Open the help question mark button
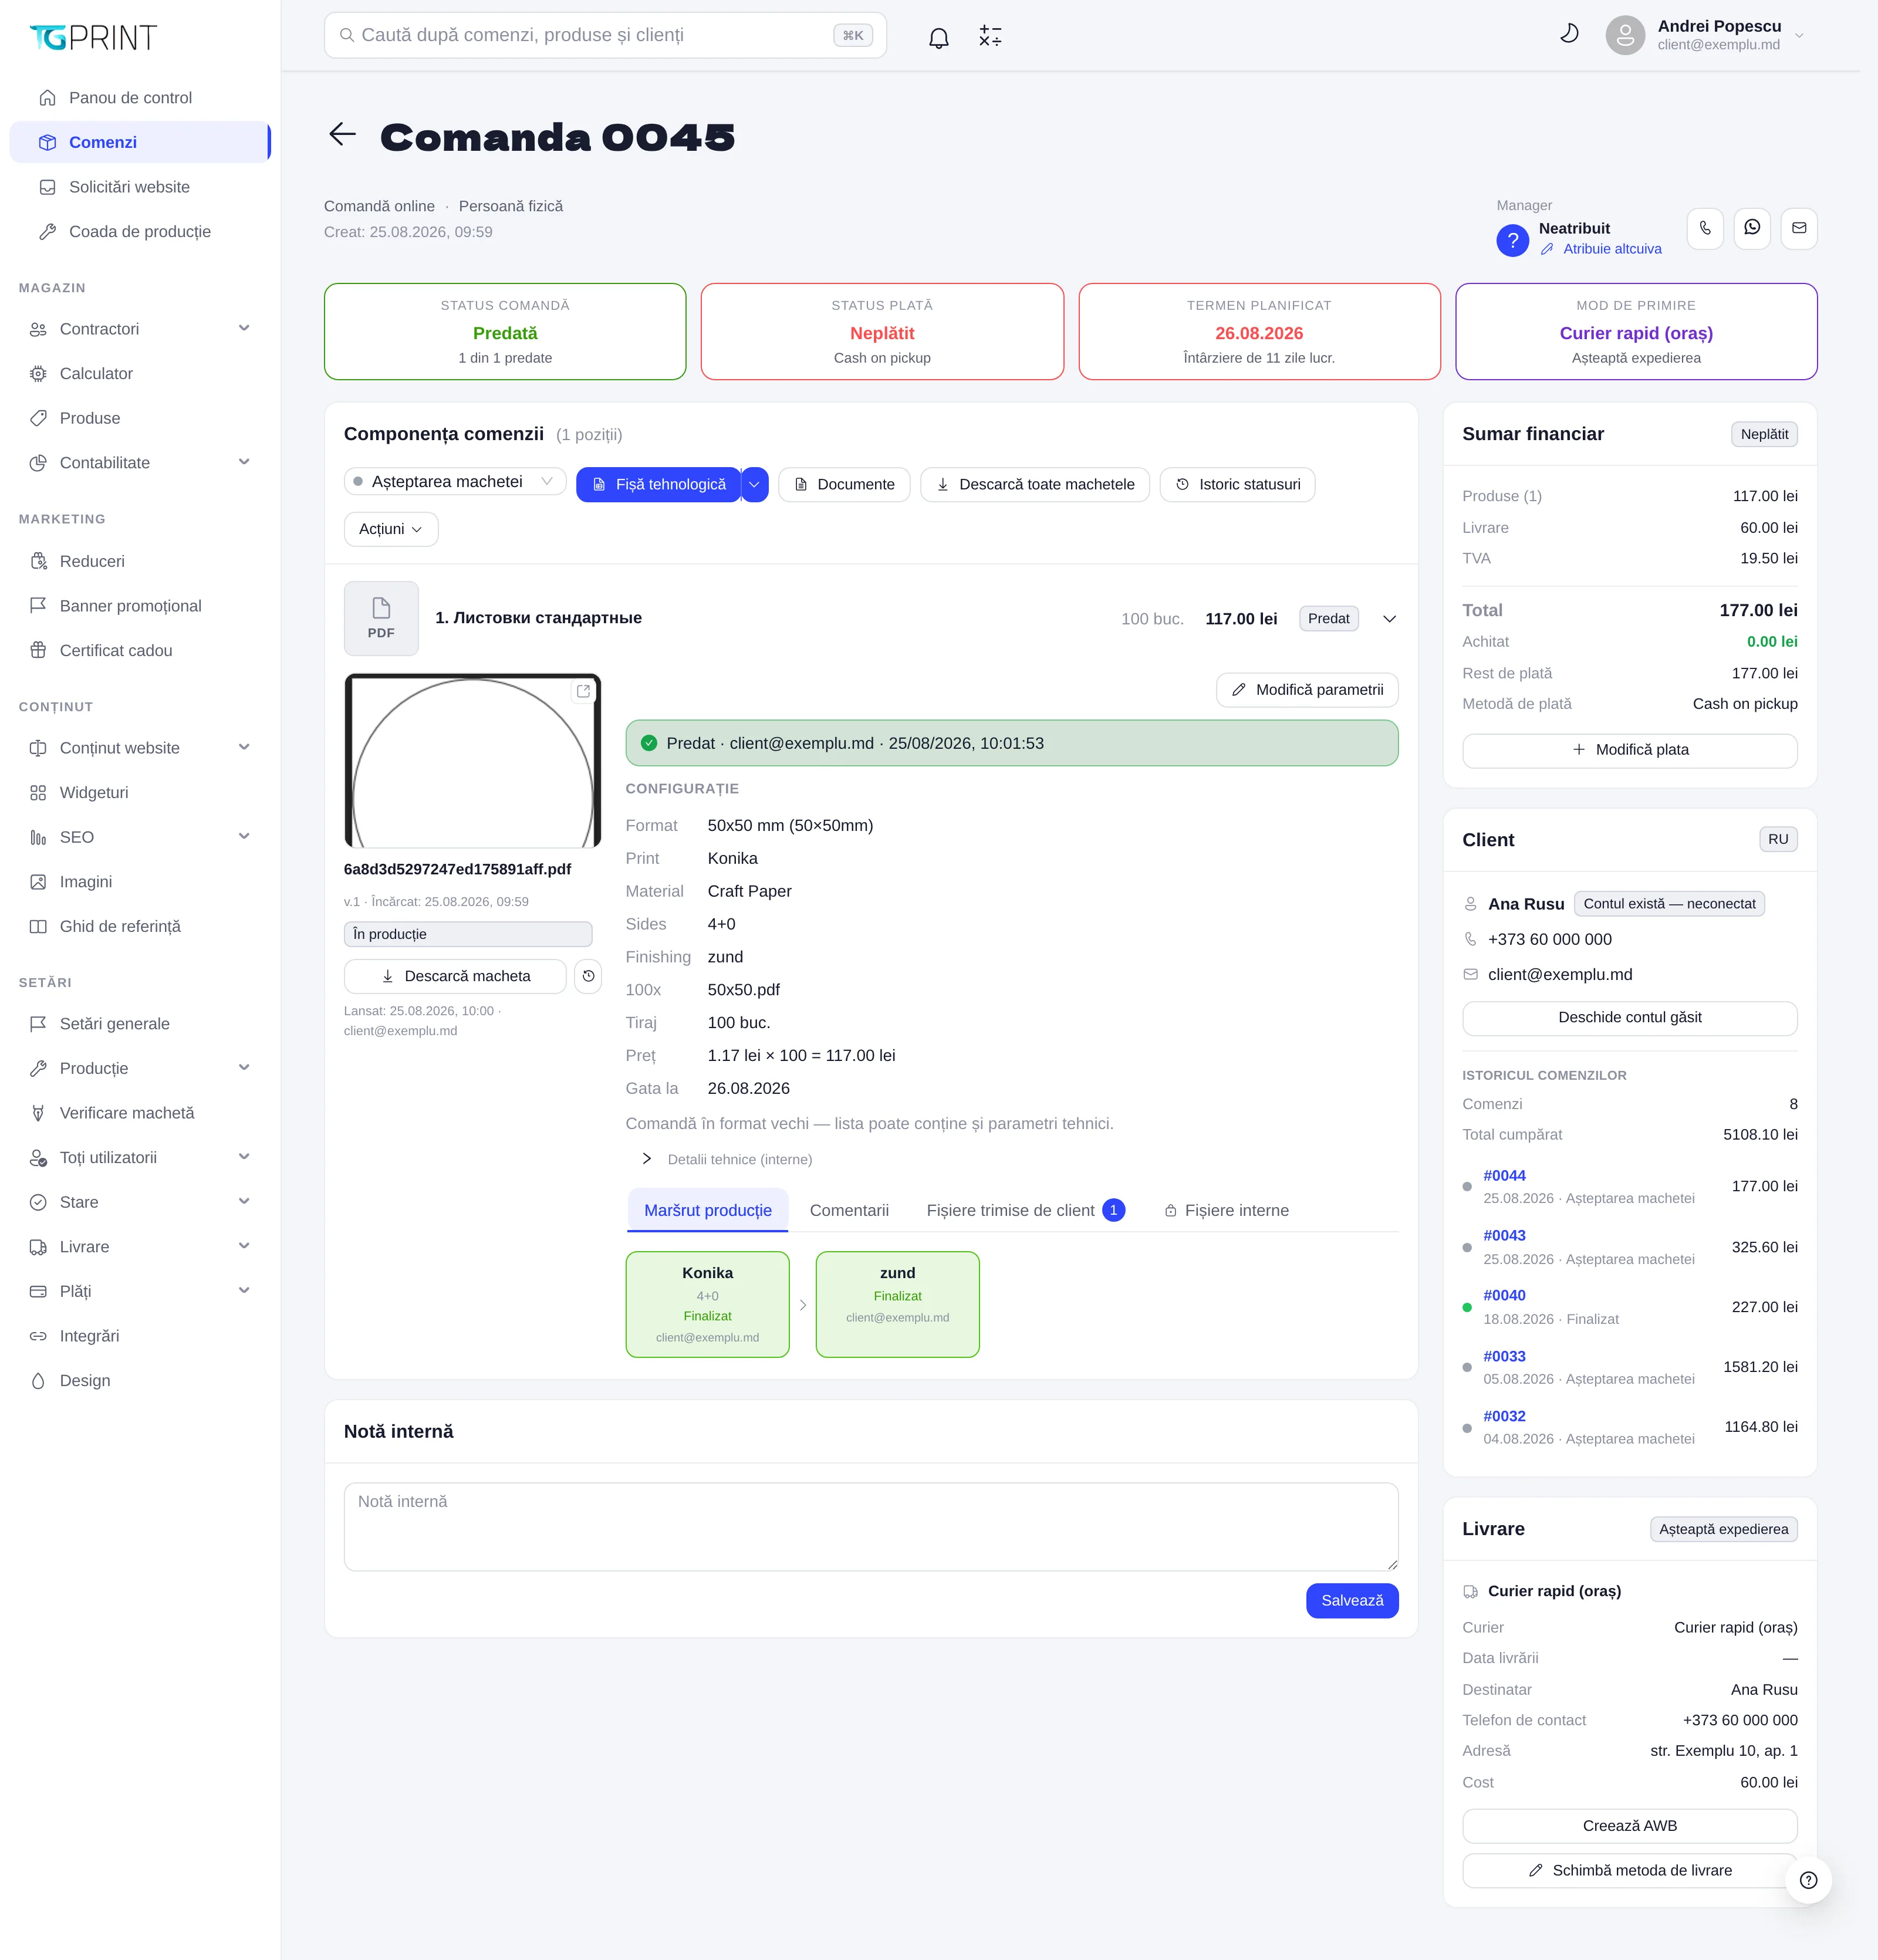This screenshot has height=1960, width=1878. [x=1808, y=1880]
